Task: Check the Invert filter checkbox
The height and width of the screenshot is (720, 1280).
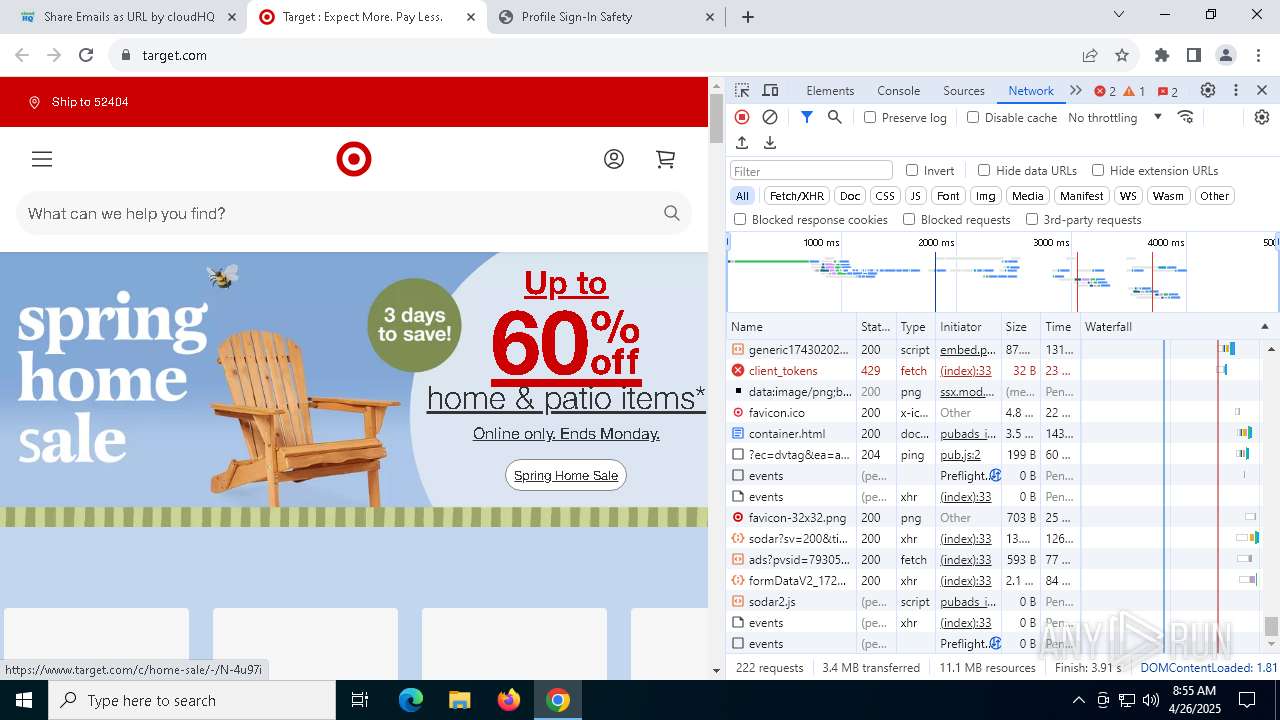Action: 912,170
